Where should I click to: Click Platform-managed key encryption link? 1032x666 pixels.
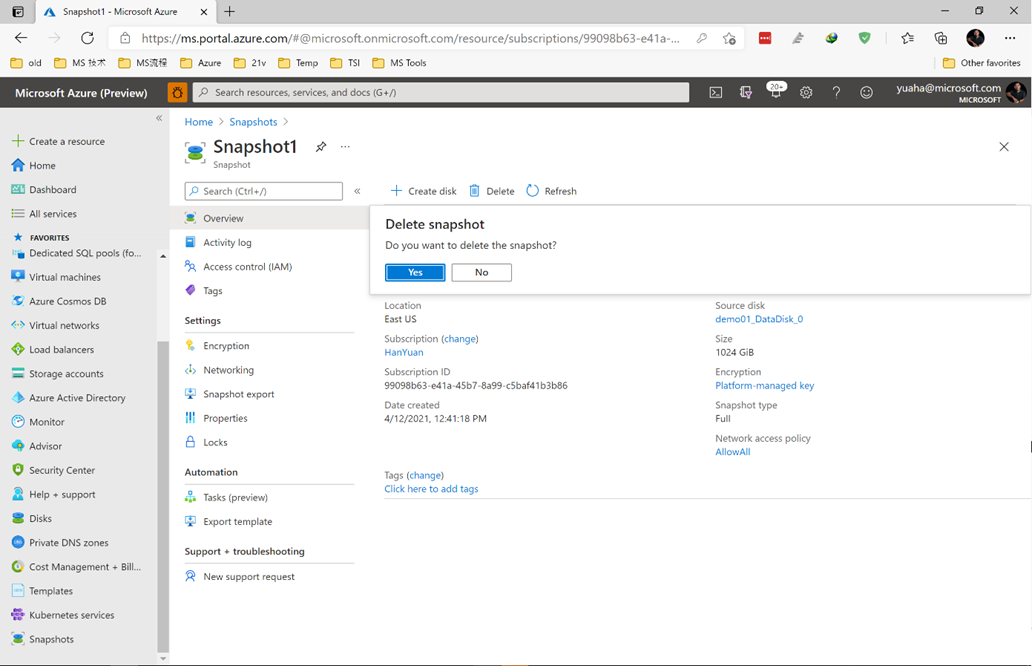[765, 386]
